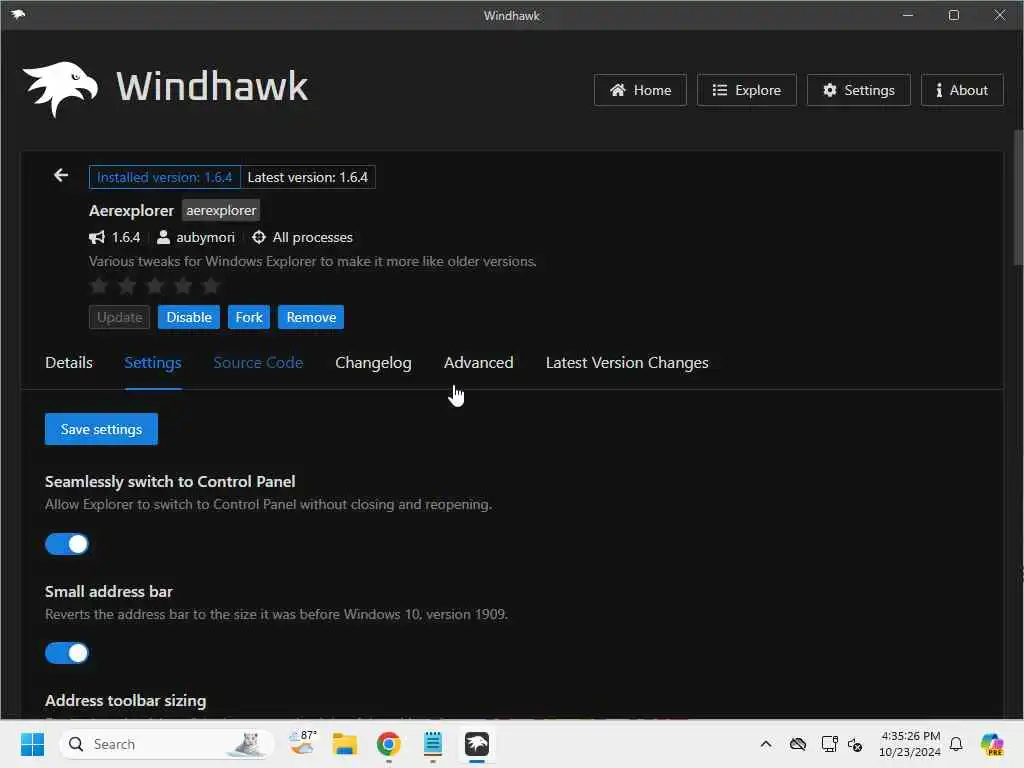Viewport: 1024px width, 768px height.
Task: Select Installed version: 1.6.4
Action: (x=165, y=177)
